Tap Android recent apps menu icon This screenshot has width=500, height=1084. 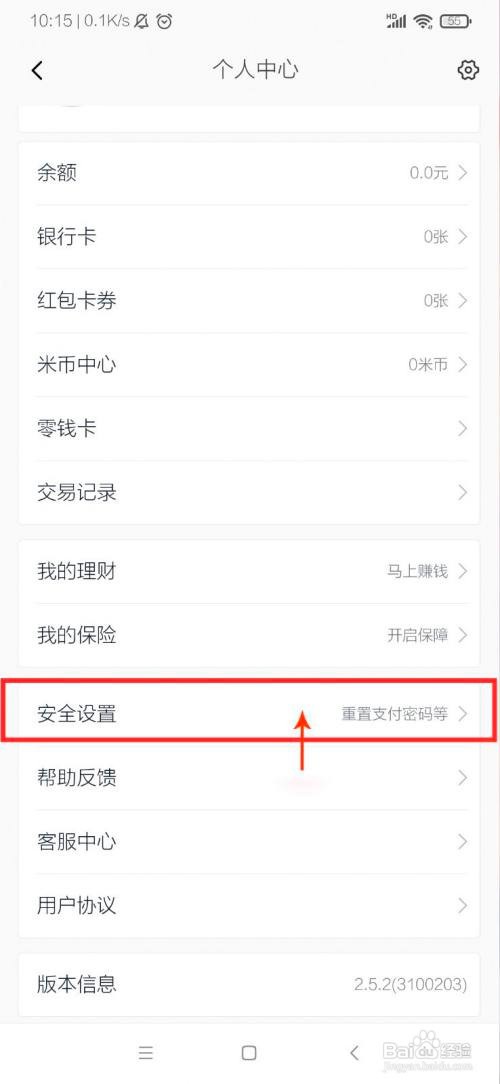(x=145, y=1053)
